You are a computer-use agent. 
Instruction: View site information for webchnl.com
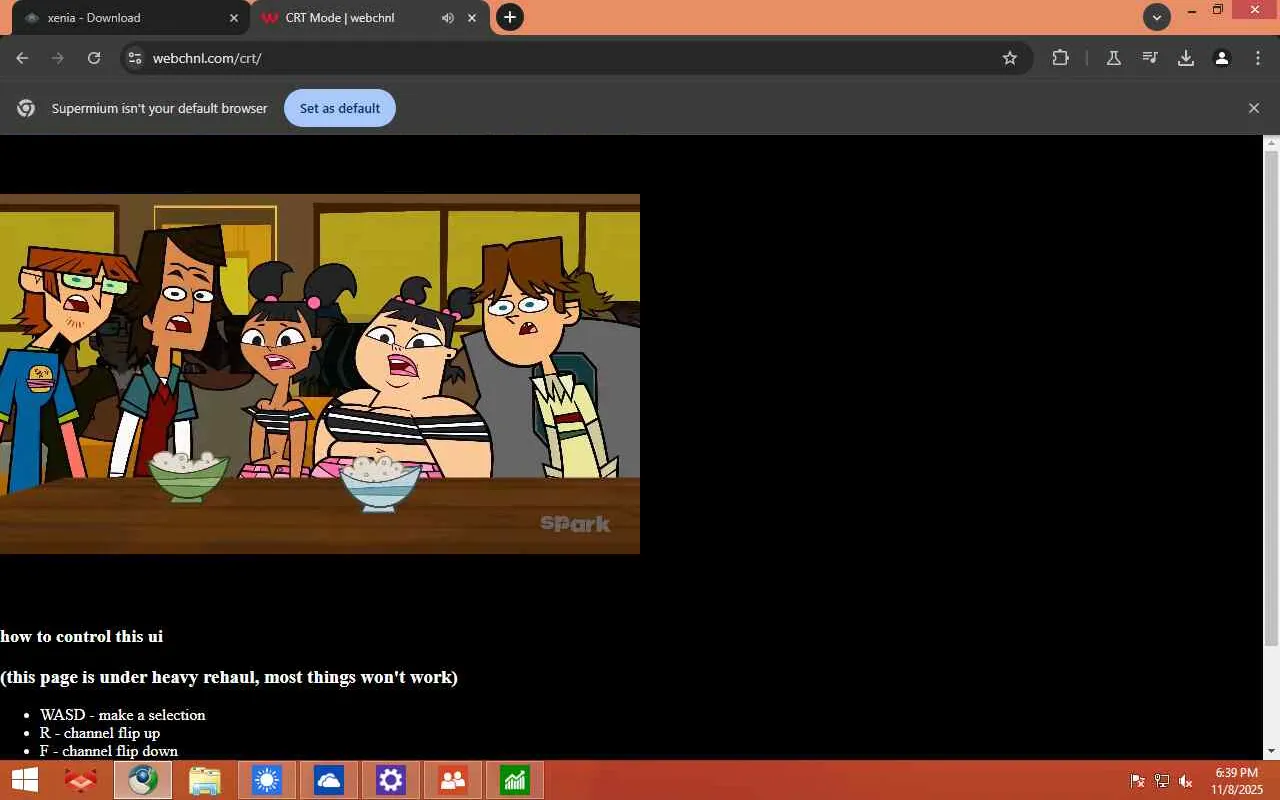[x=135, y=58]
